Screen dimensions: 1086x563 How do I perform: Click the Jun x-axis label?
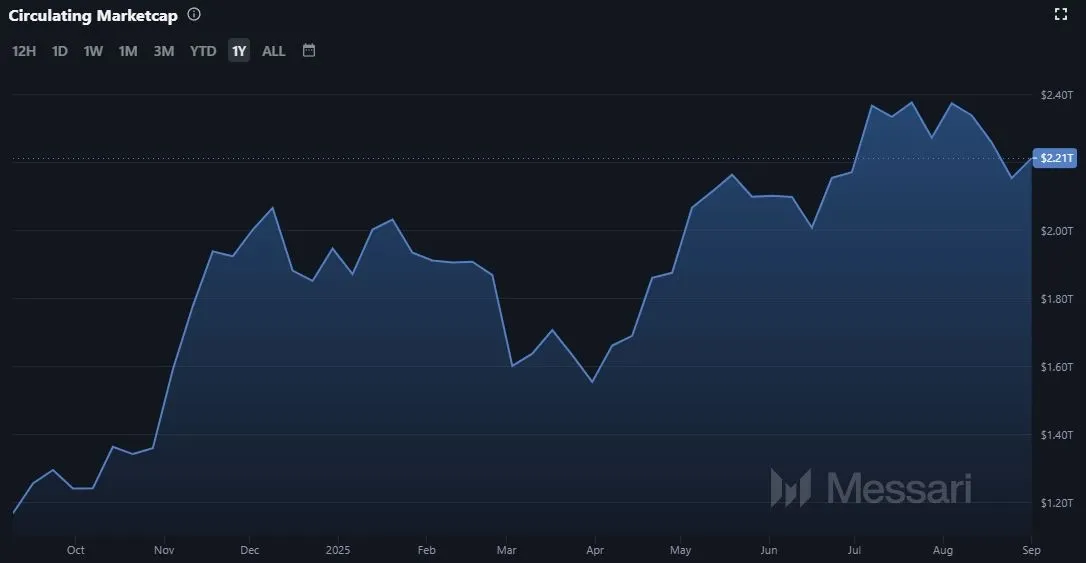pos(769,550)
